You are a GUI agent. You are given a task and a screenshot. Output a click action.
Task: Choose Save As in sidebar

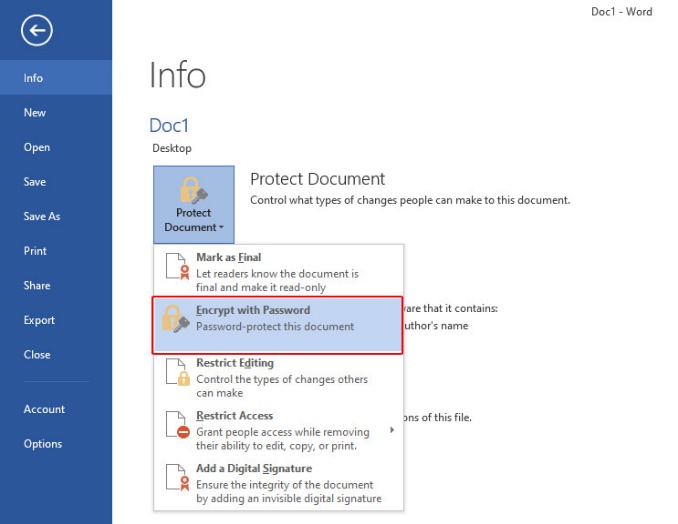tap(56, 216)
